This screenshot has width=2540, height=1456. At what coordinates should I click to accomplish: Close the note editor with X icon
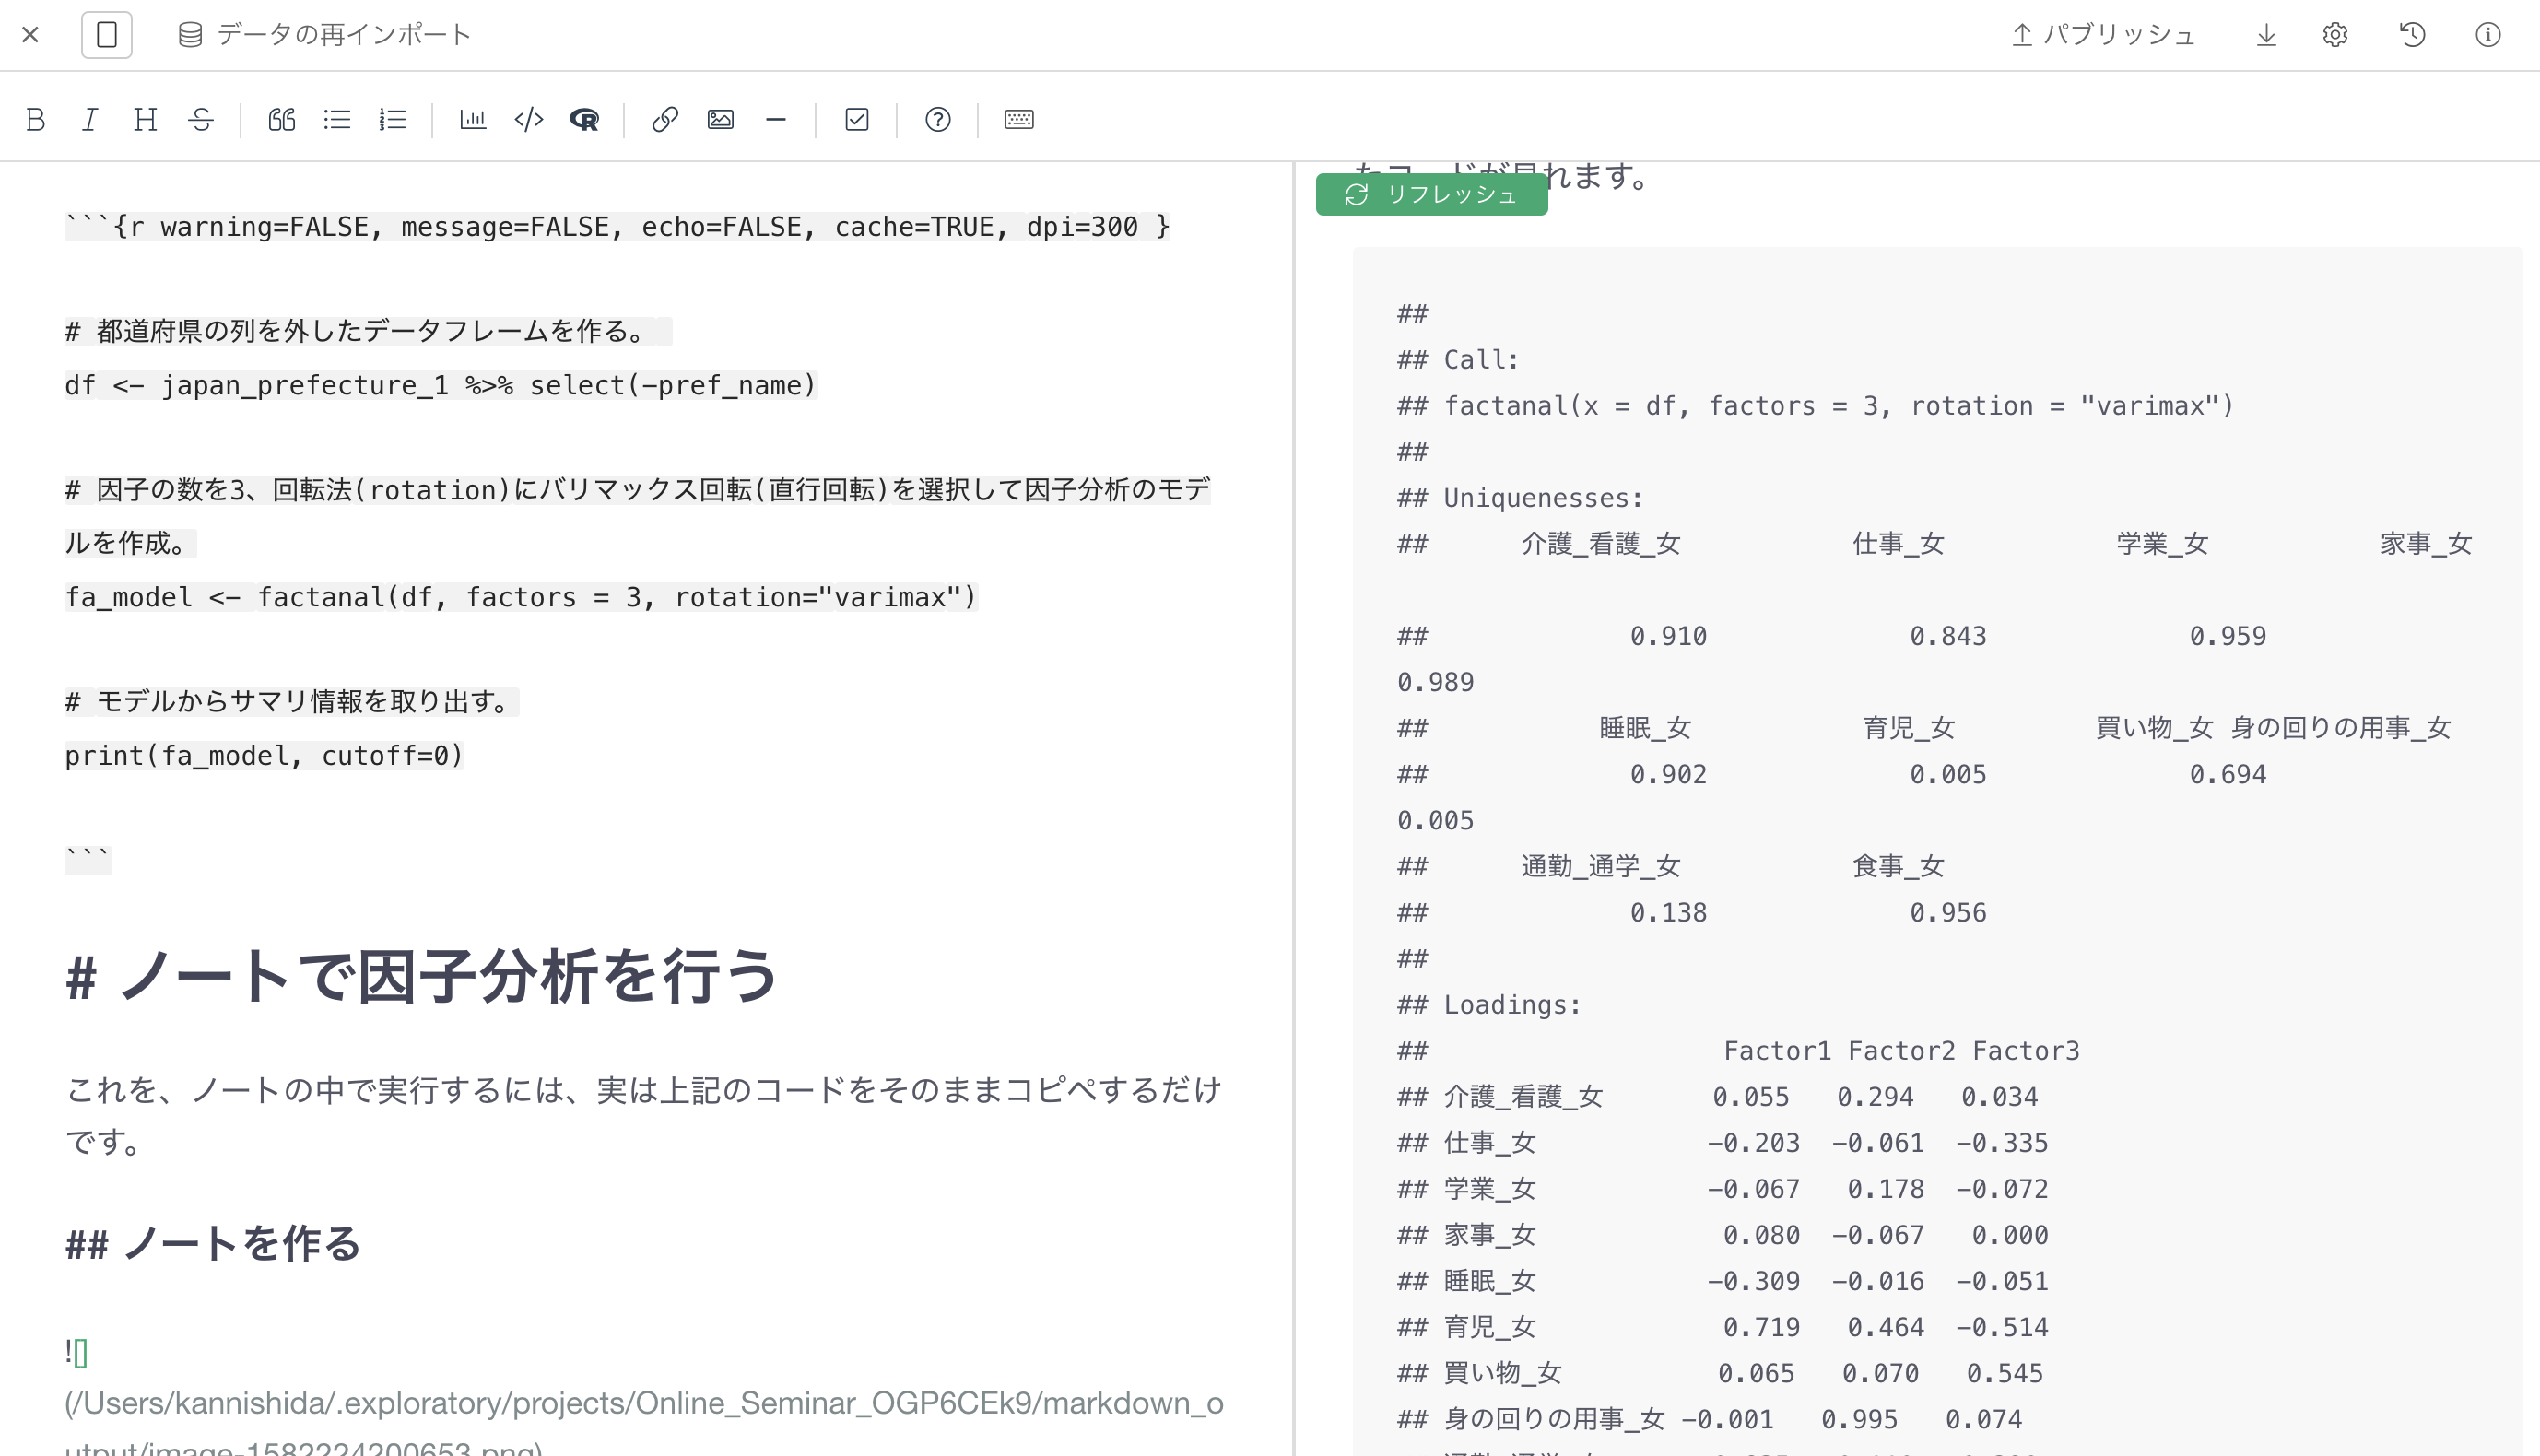30,35
